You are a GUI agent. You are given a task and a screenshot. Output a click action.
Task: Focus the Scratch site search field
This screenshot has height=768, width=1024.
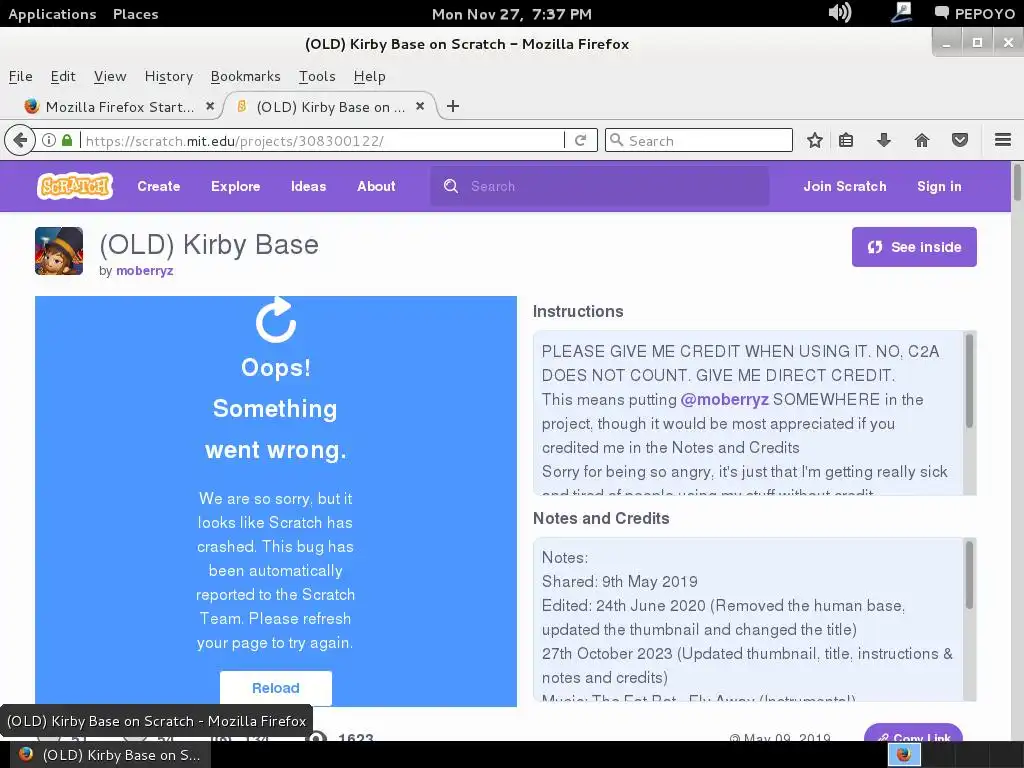(x=600, y=186)
